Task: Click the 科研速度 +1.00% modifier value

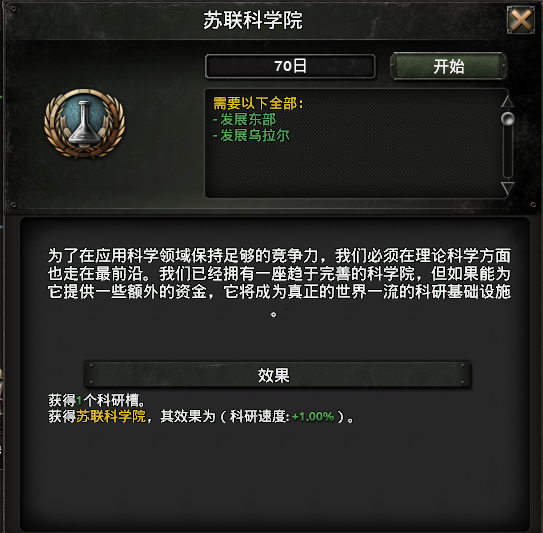Action: [313, 416]
